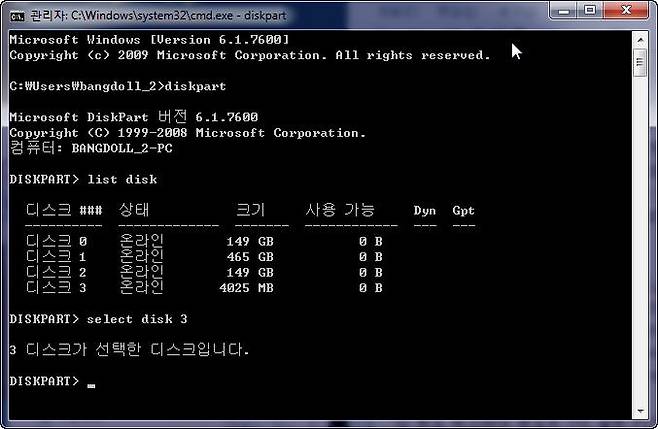
Task: Minimize the diskpart command window
Action: click(x=561, y=11)
